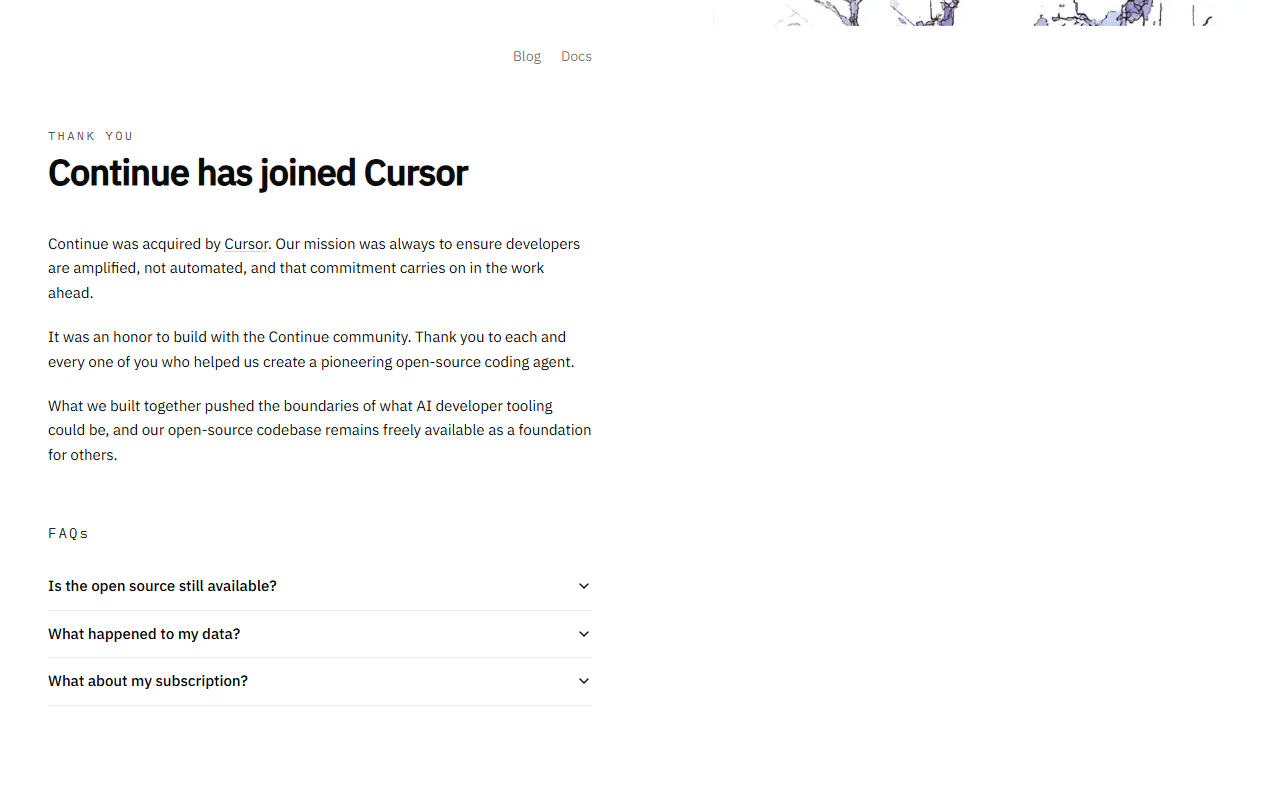Viewport: 1280px width, 800px height.
Task: Click the purple sketch illustration at top
Action: pos(976,13)
